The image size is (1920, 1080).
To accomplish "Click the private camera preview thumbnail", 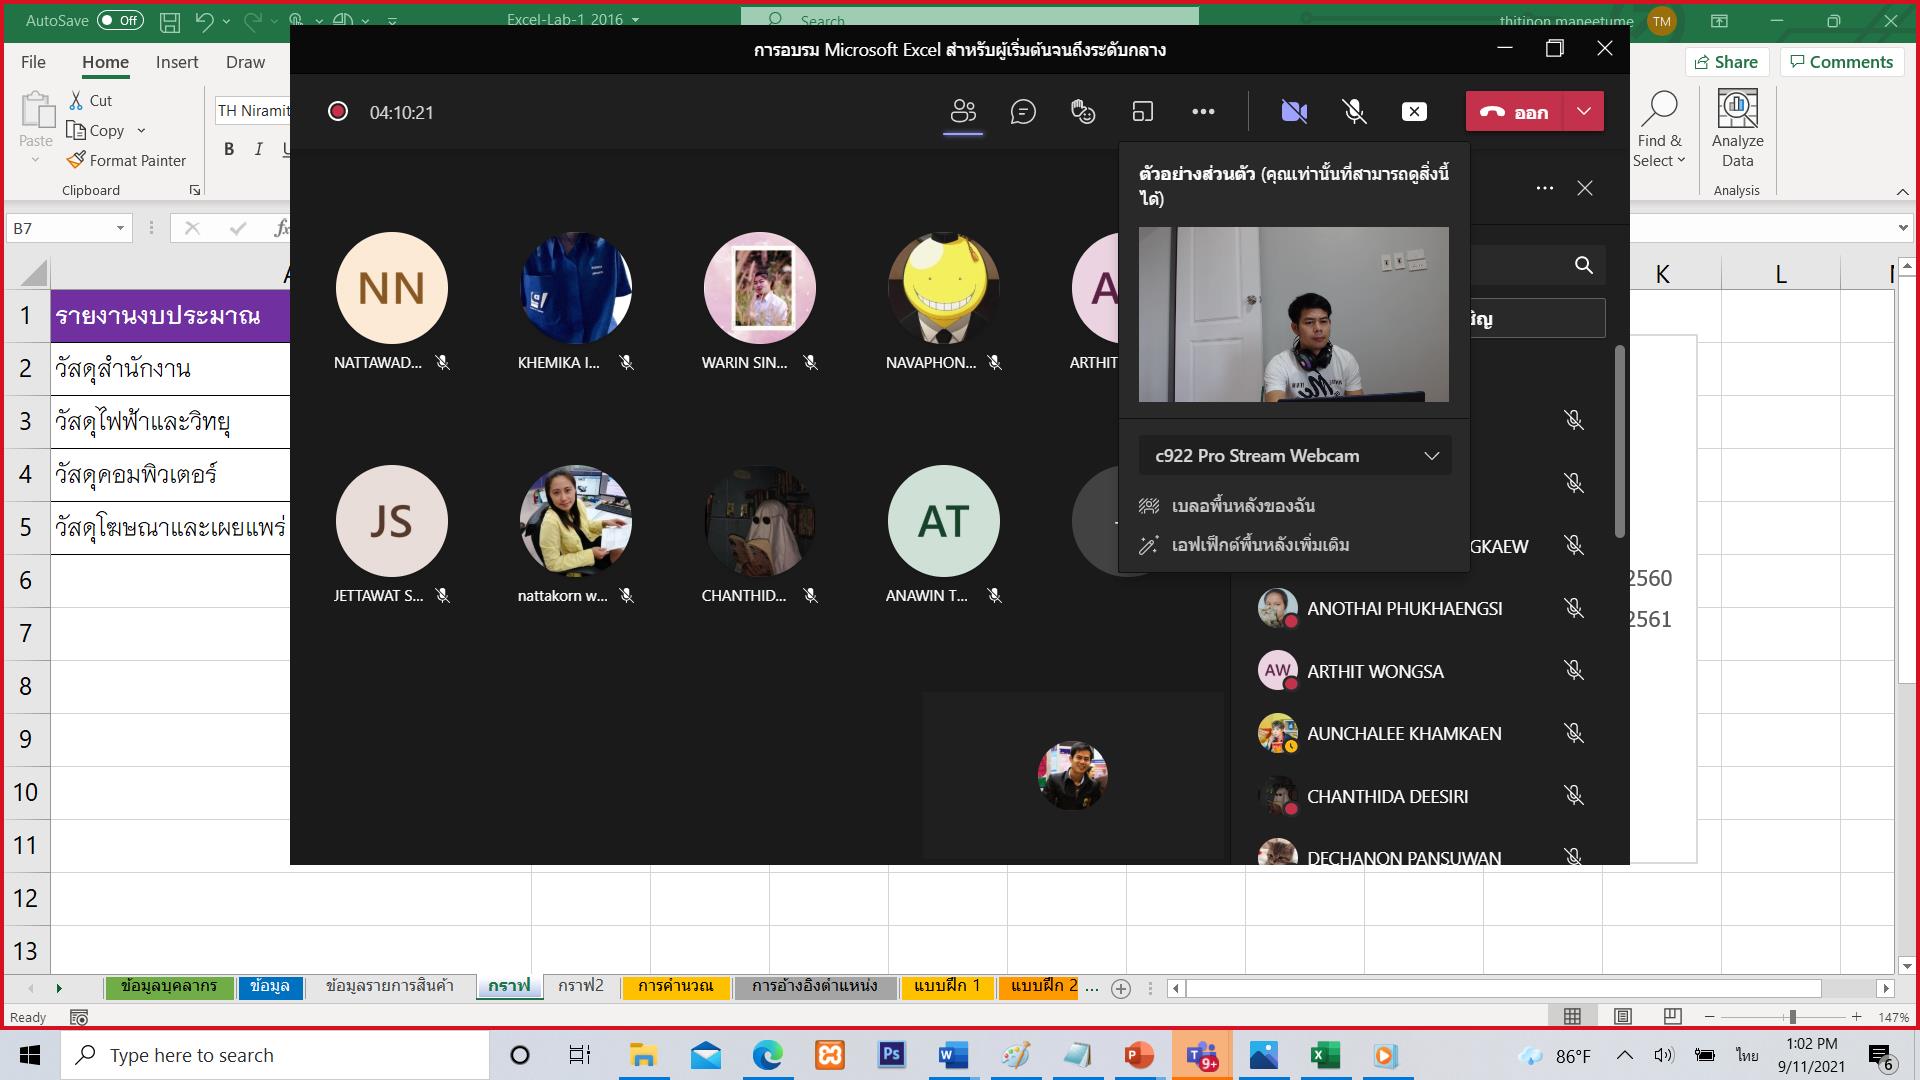I will [x=1294, y=314].
